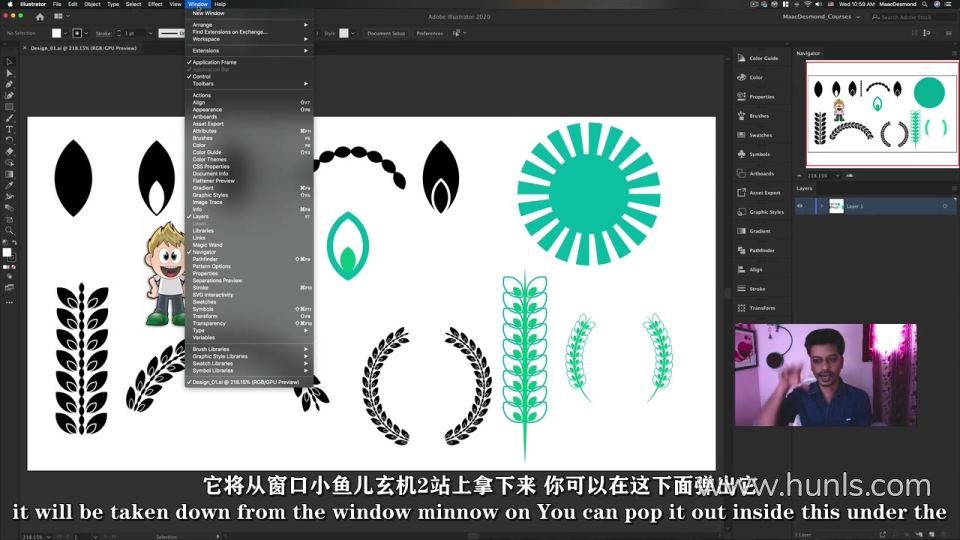Viewport: 960px width, 540px height.
Task: Select the Direct Selection tool
Action: [9, 73]
